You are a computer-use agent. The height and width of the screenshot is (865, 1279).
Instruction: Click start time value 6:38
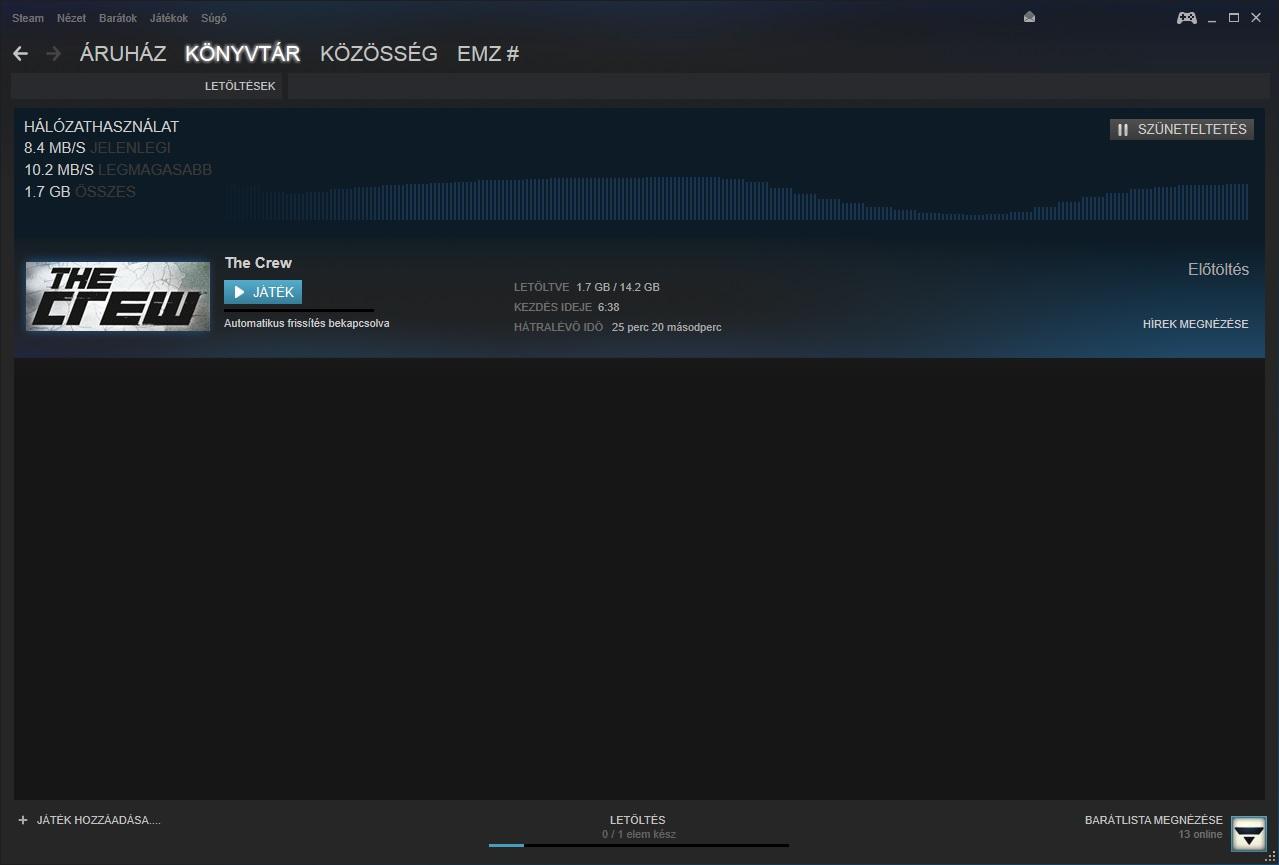tap(609, 307)
